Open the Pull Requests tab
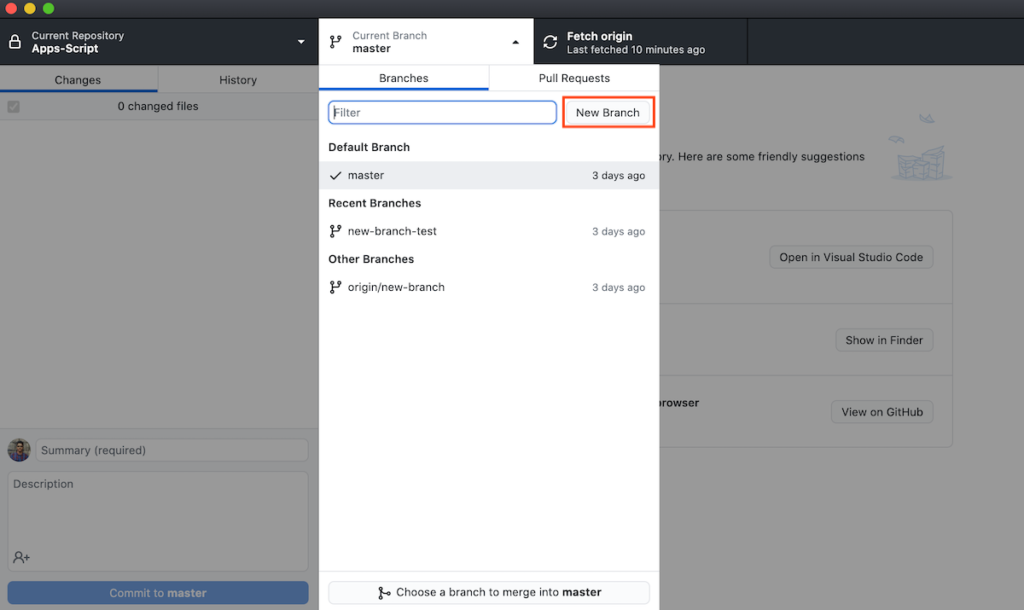 click(574, 78)
